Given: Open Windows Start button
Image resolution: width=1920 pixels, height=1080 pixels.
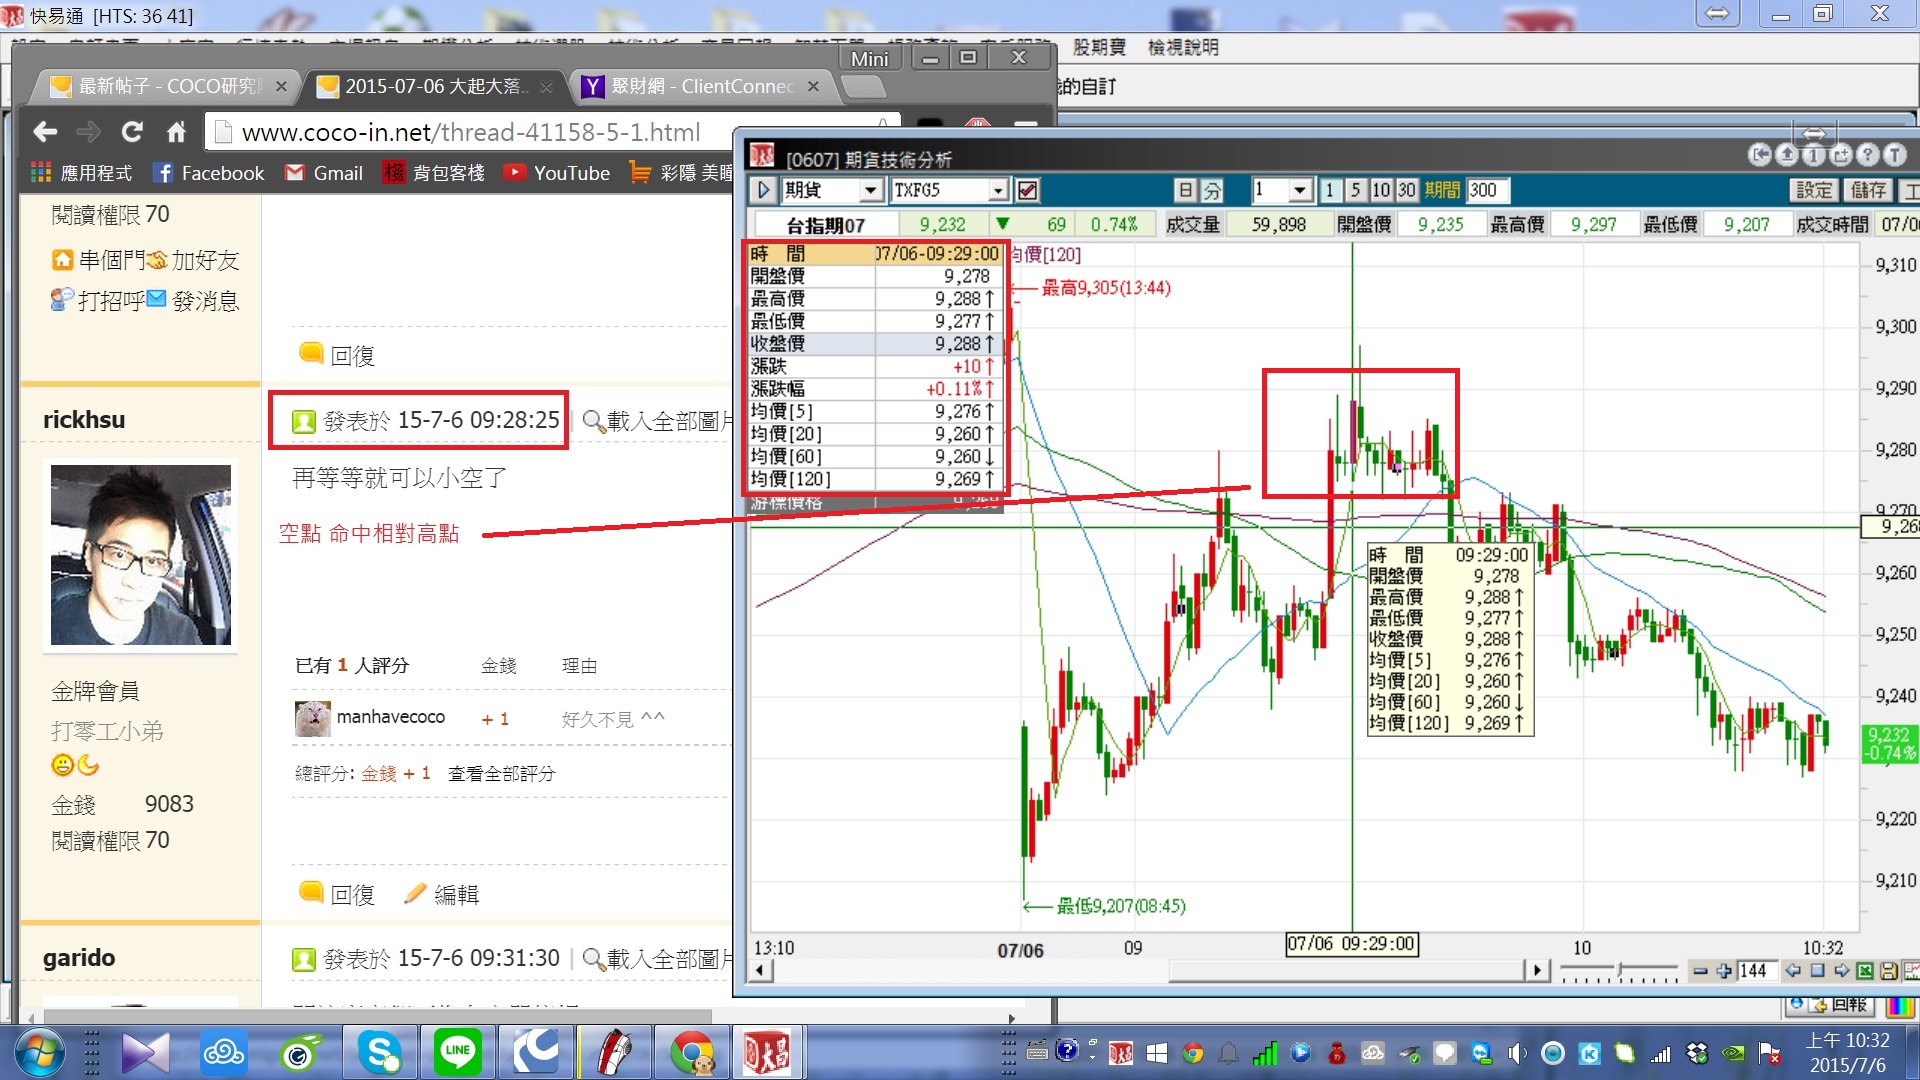Looking at the screenshot, I should tap(40, 1053).
